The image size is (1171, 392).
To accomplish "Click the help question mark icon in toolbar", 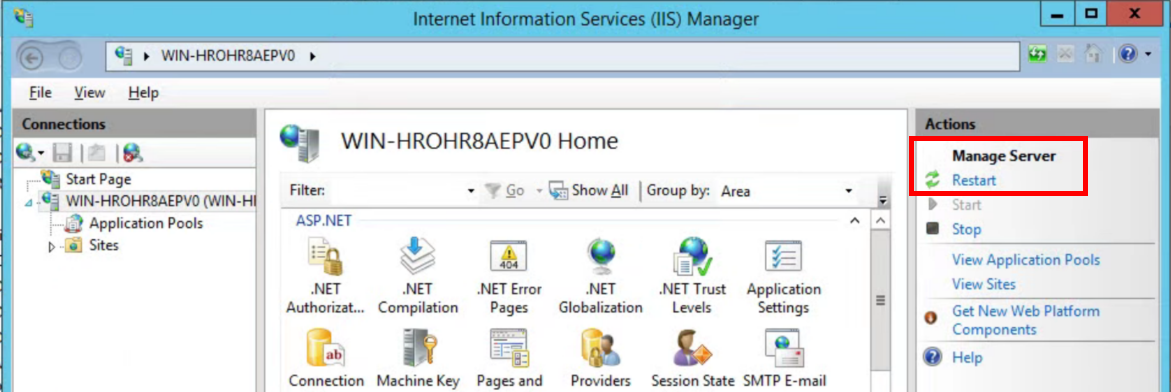I will (x=1128, y=55).
